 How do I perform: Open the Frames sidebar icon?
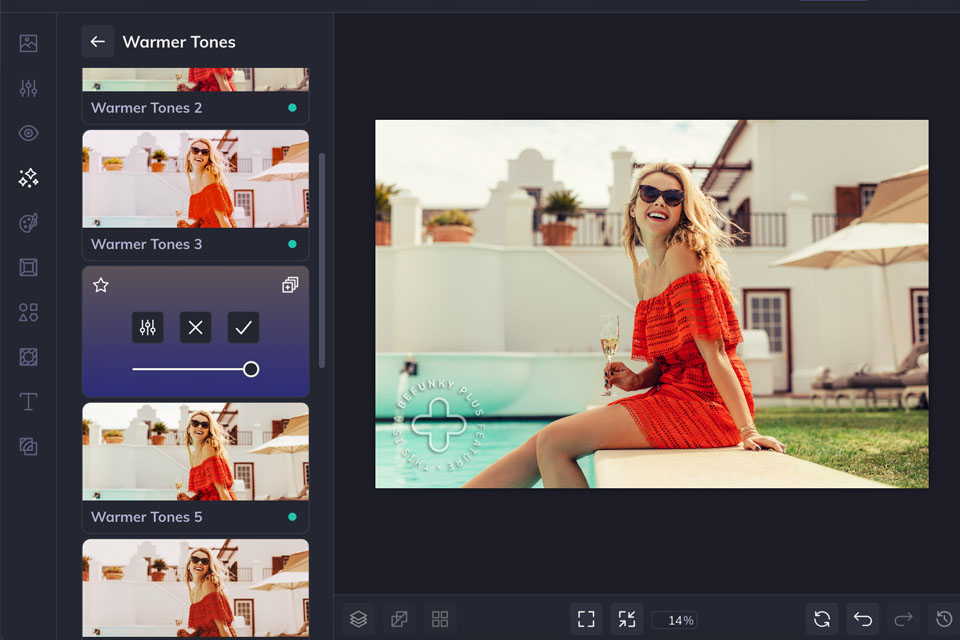click(28, 267)
